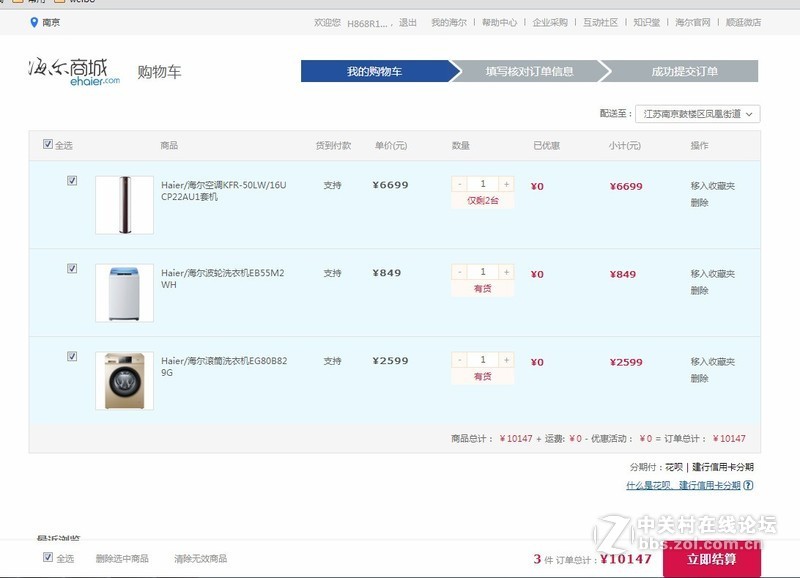Click the quantity field for EB55M2WH washer
Image resolution: width=800 pixels, height=578 pixels.
click(x=483, y=272)
